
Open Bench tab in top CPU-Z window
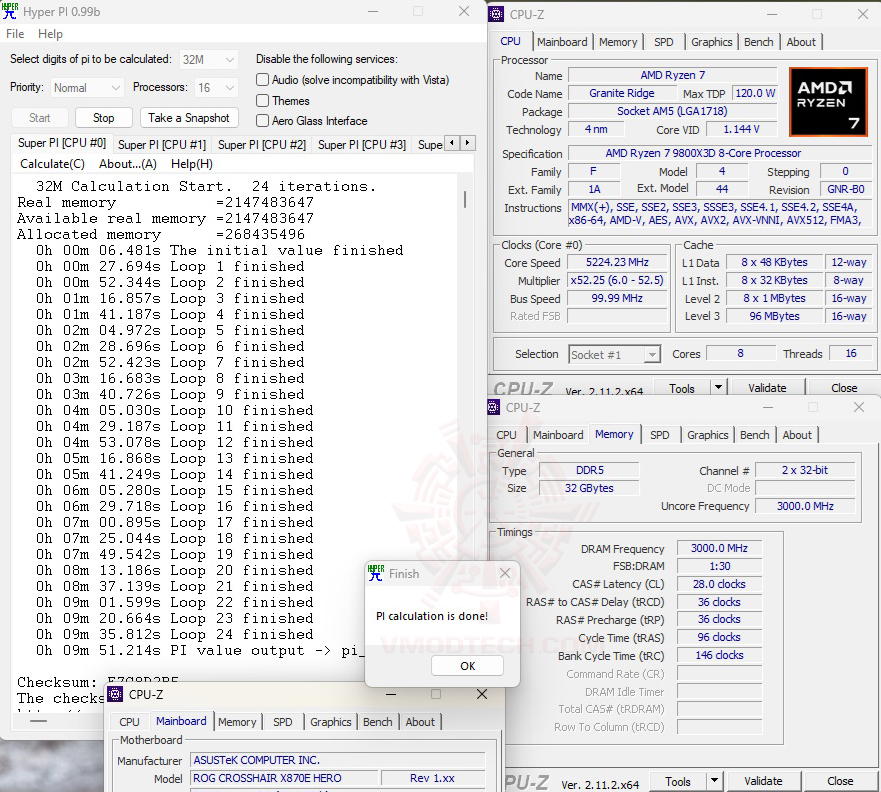pos(759,42)
